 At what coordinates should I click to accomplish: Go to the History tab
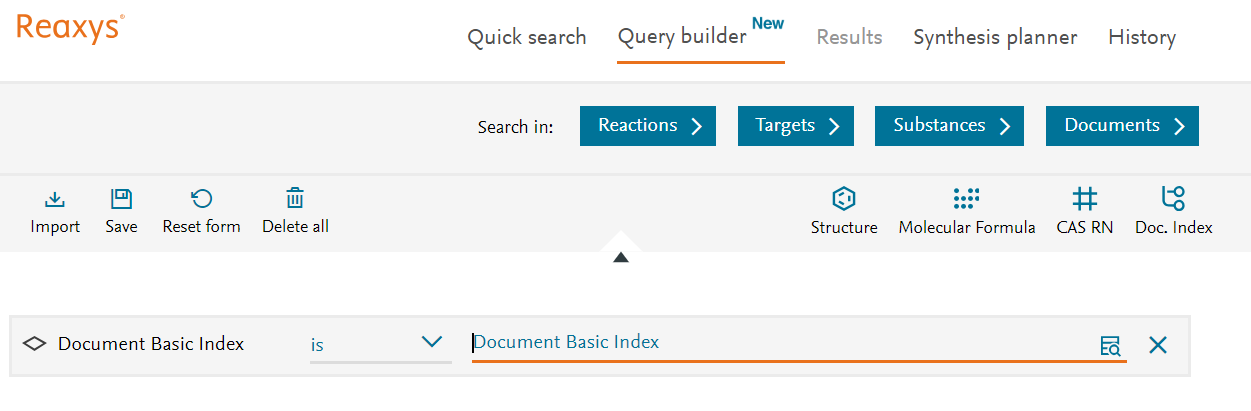(x=1141, y=38)
